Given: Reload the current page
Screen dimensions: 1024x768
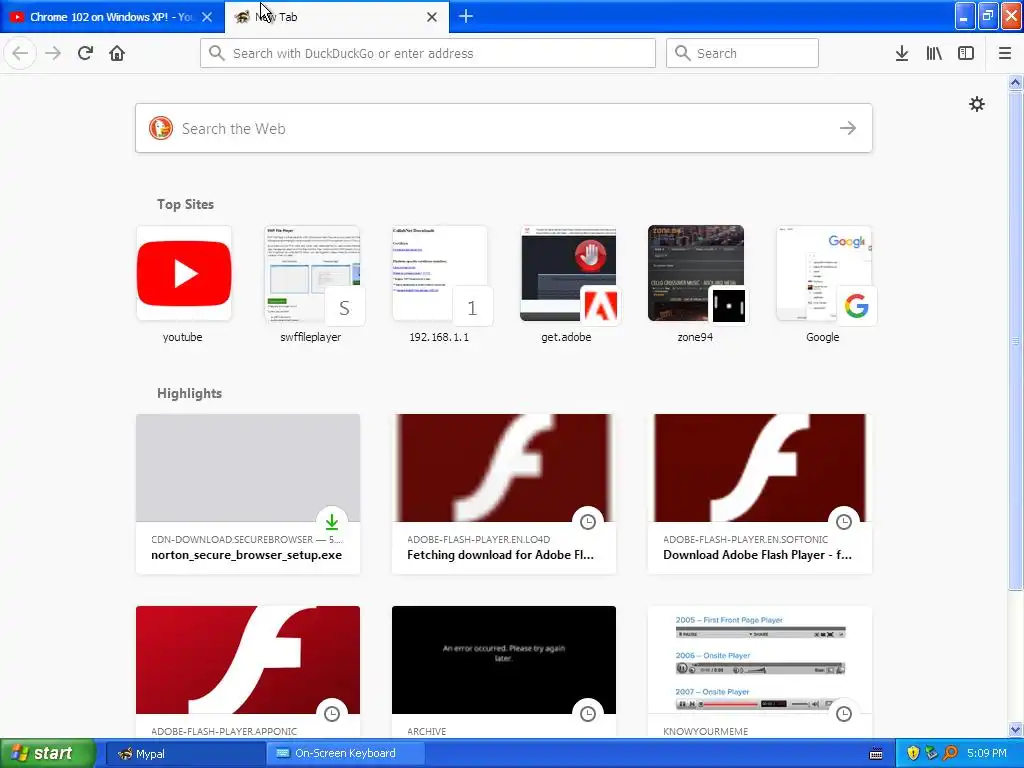Looking at the screenshot, I should coord(85,53).
